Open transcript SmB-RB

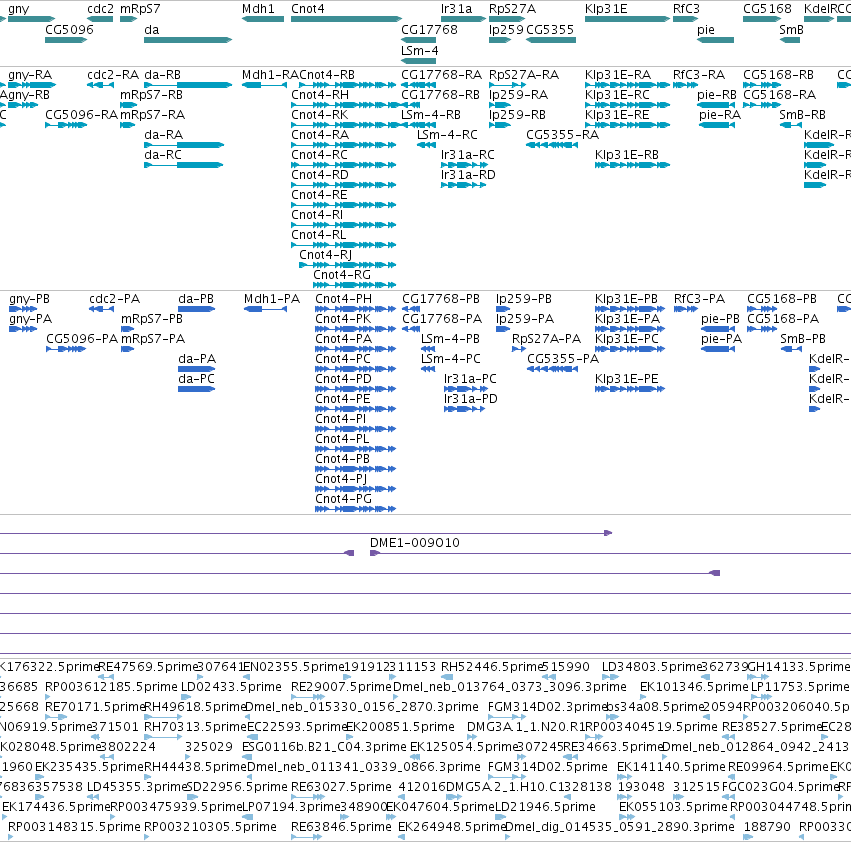(802, 115)
